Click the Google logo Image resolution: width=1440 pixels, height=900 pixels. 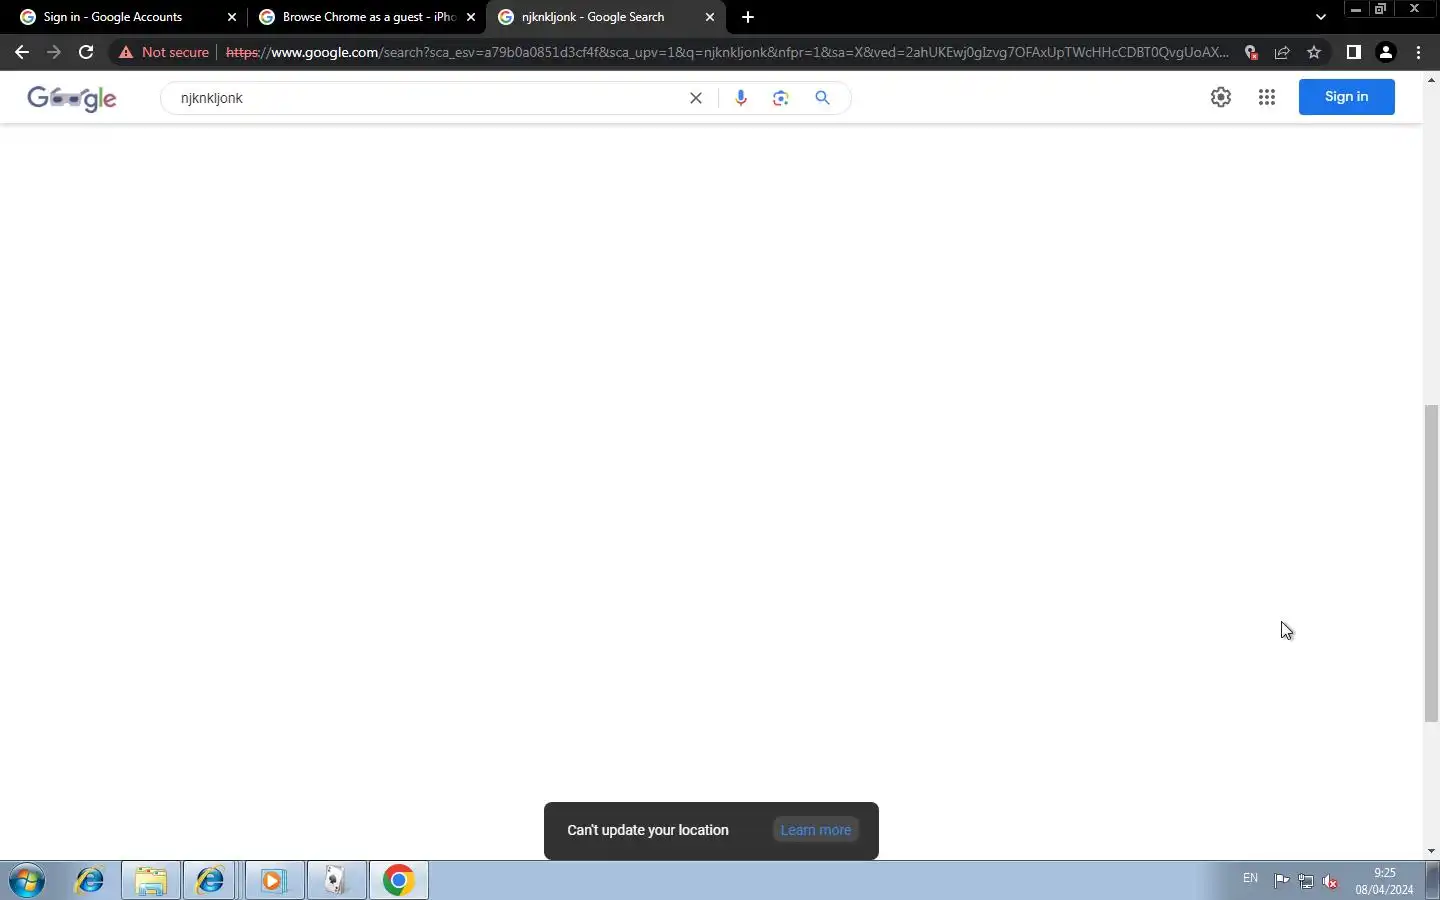point(72,98)
